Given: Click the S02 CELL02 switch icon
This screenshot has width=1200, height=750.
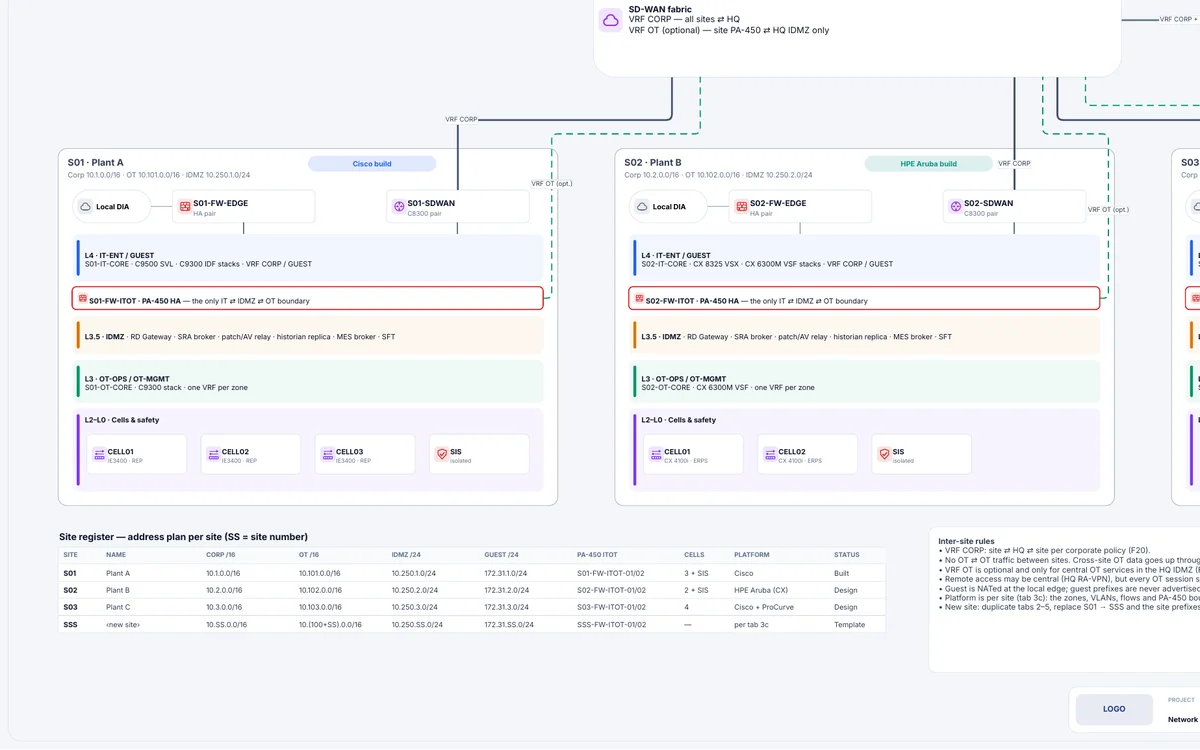Looking at the screenshot, I should click(770, 454).
